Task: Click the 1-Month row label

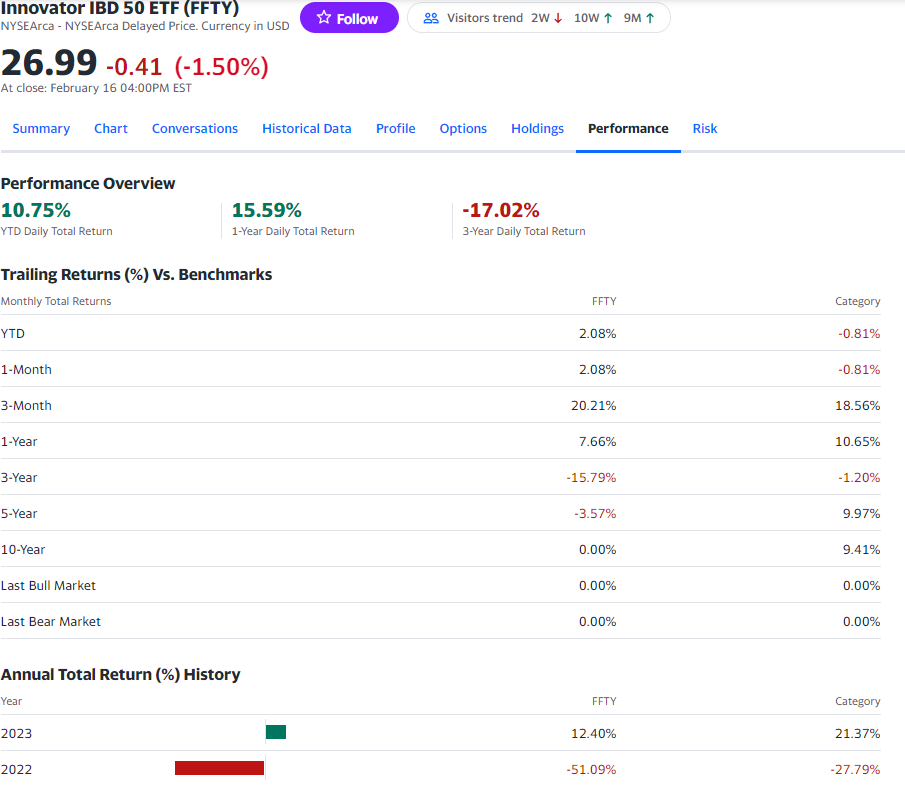Action: tap(27, 369)
